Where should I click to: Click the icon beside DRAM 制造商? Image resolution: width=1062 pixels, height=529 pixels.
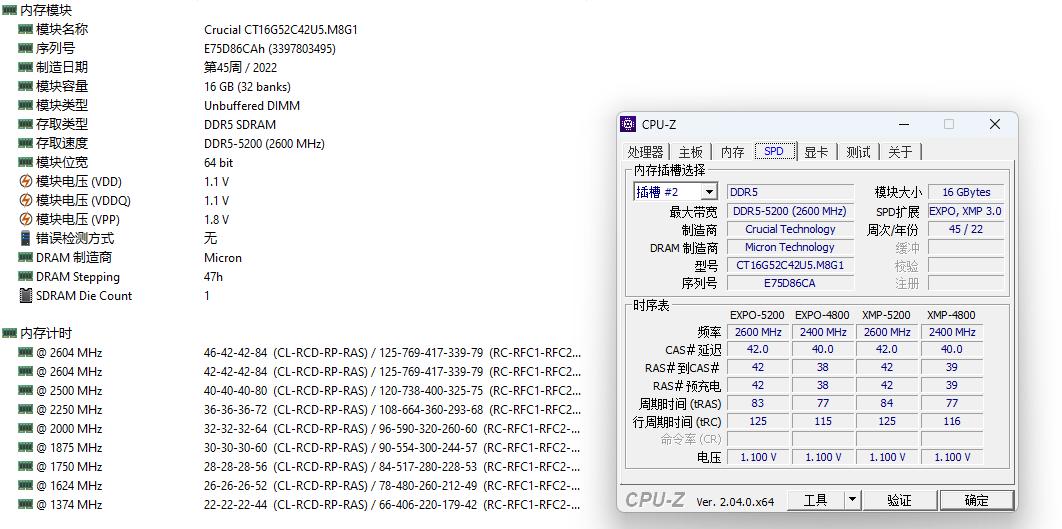point(25,257)
